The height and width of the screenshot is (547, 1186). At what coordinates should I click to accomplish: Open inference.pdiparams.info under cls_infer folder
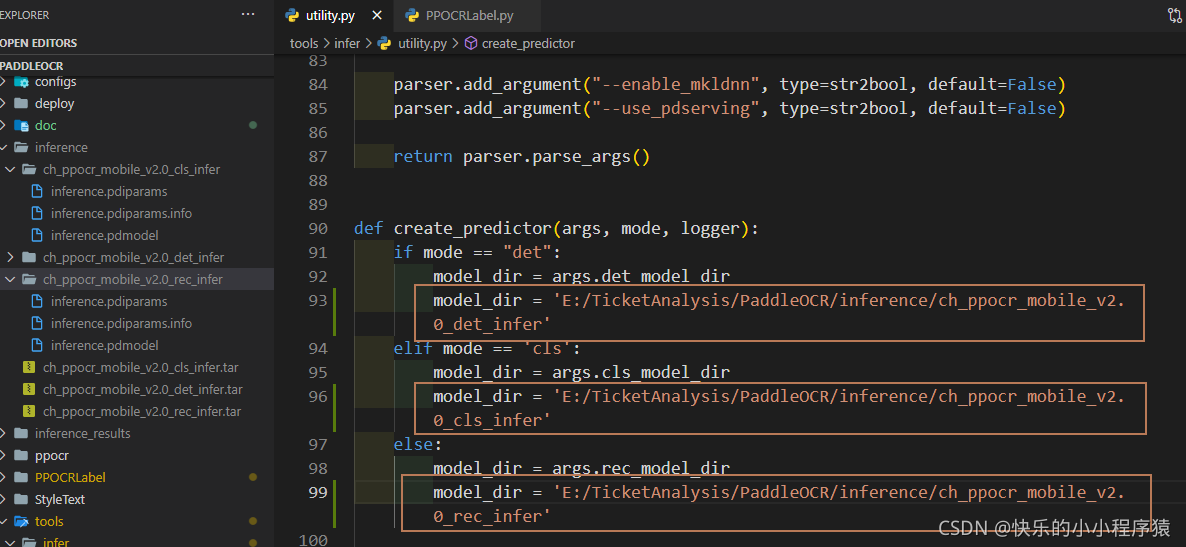[121, 213]
